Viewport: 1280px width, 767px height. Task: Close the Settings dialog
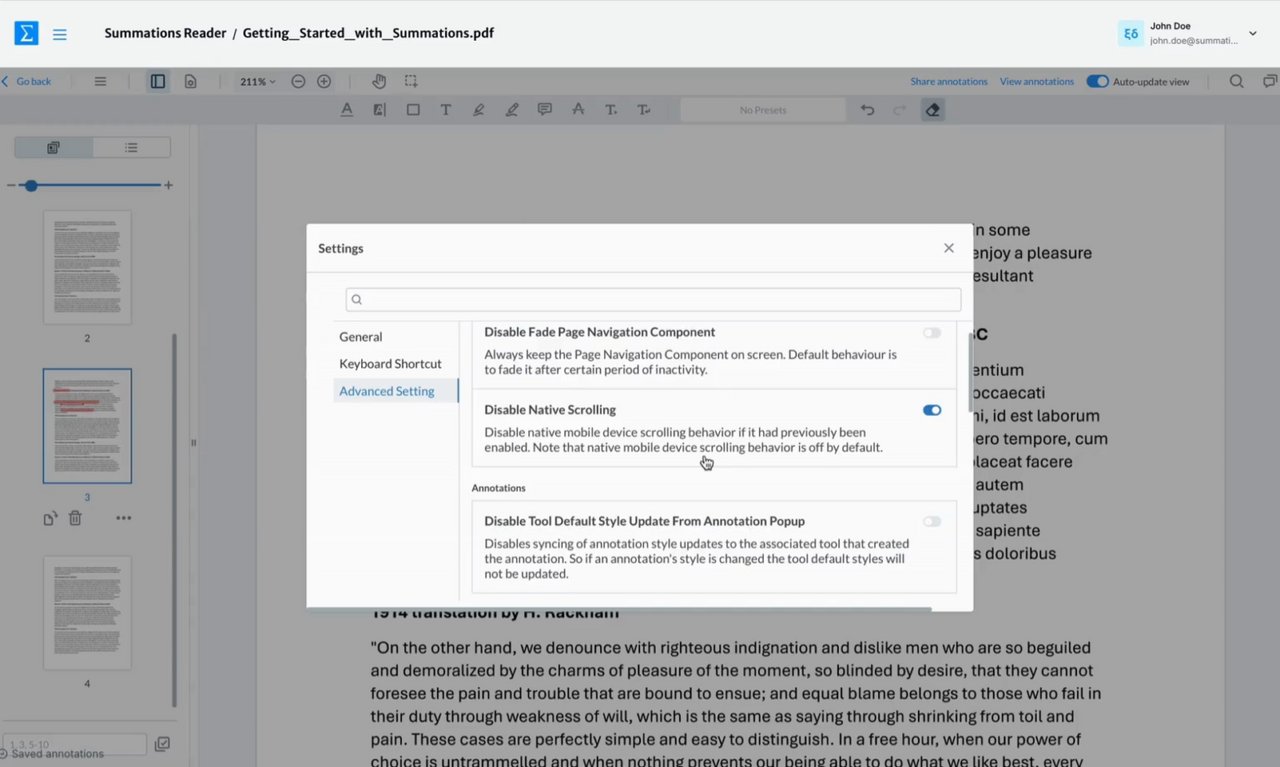(949, 248)
